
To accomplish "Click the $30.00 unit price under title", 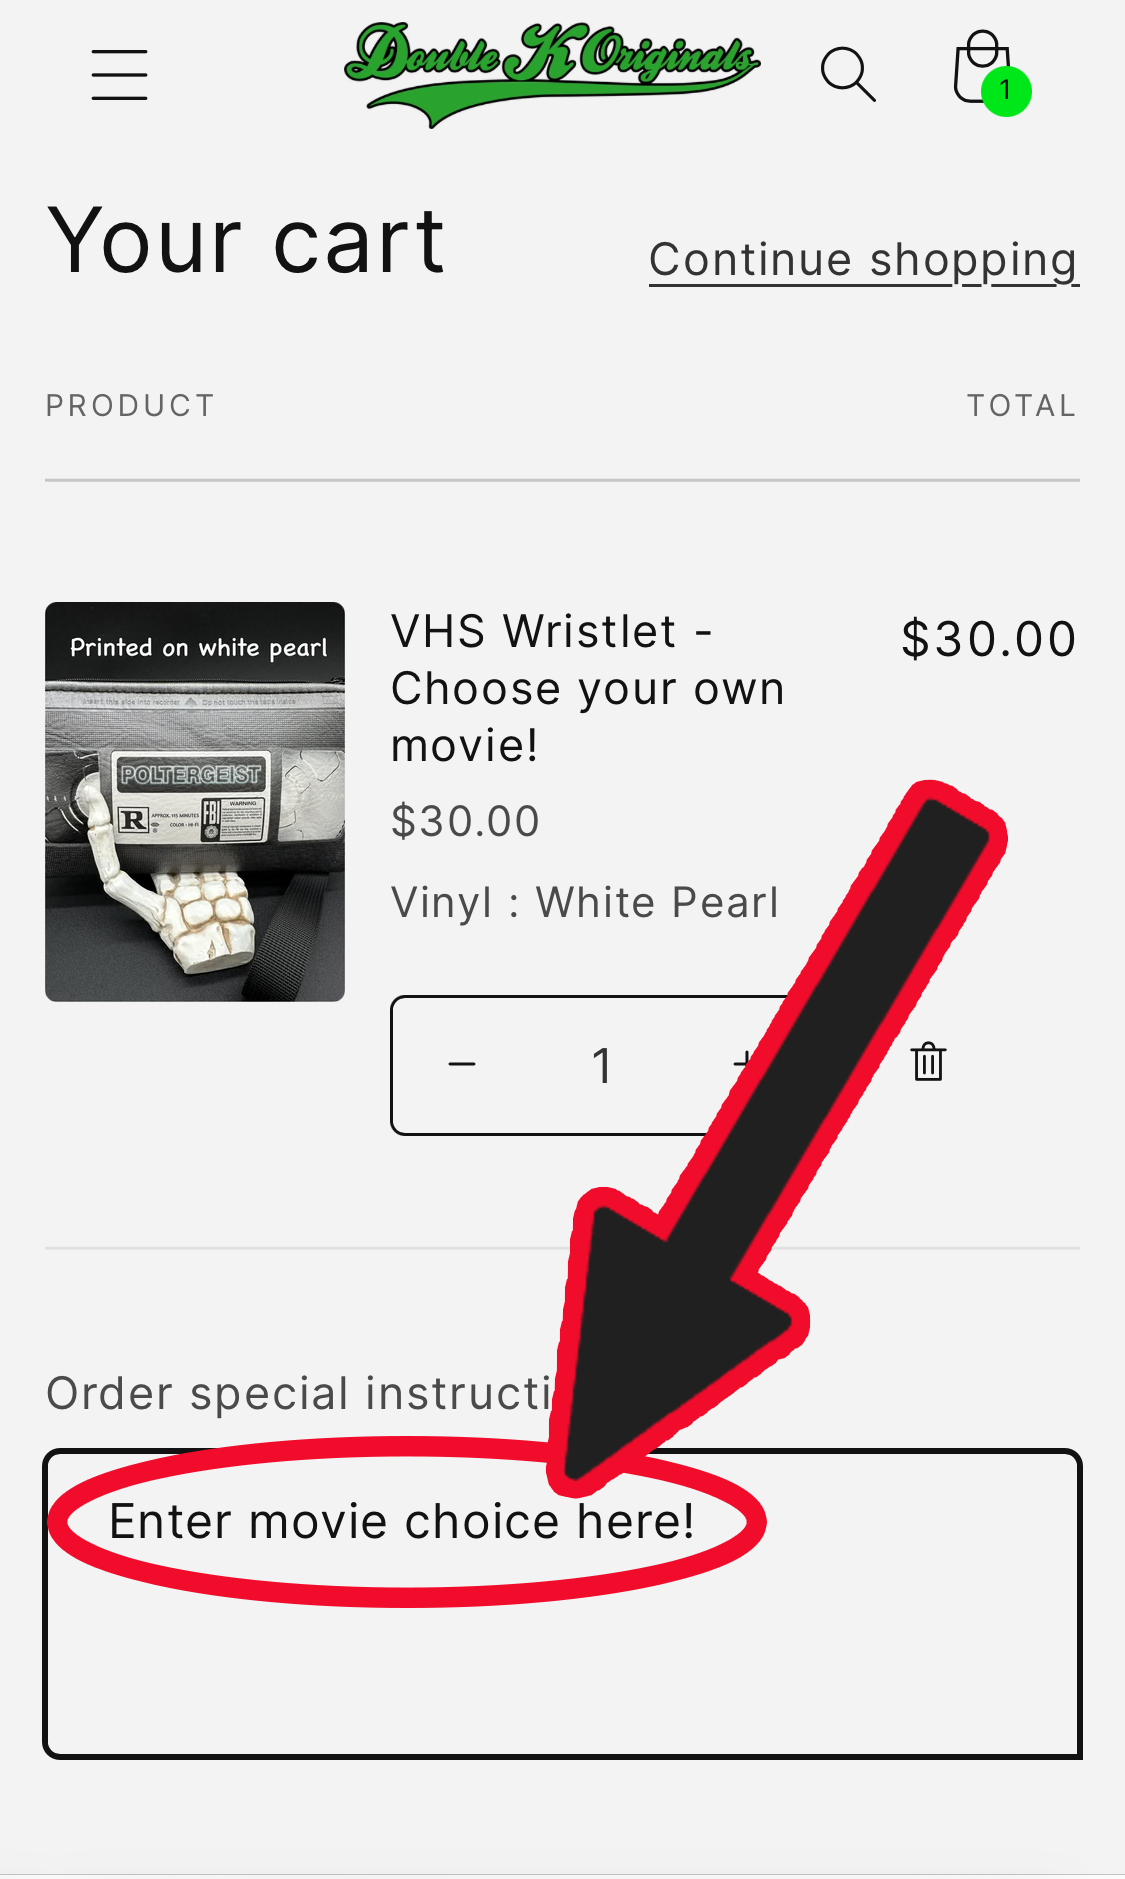I will (465, 822).
